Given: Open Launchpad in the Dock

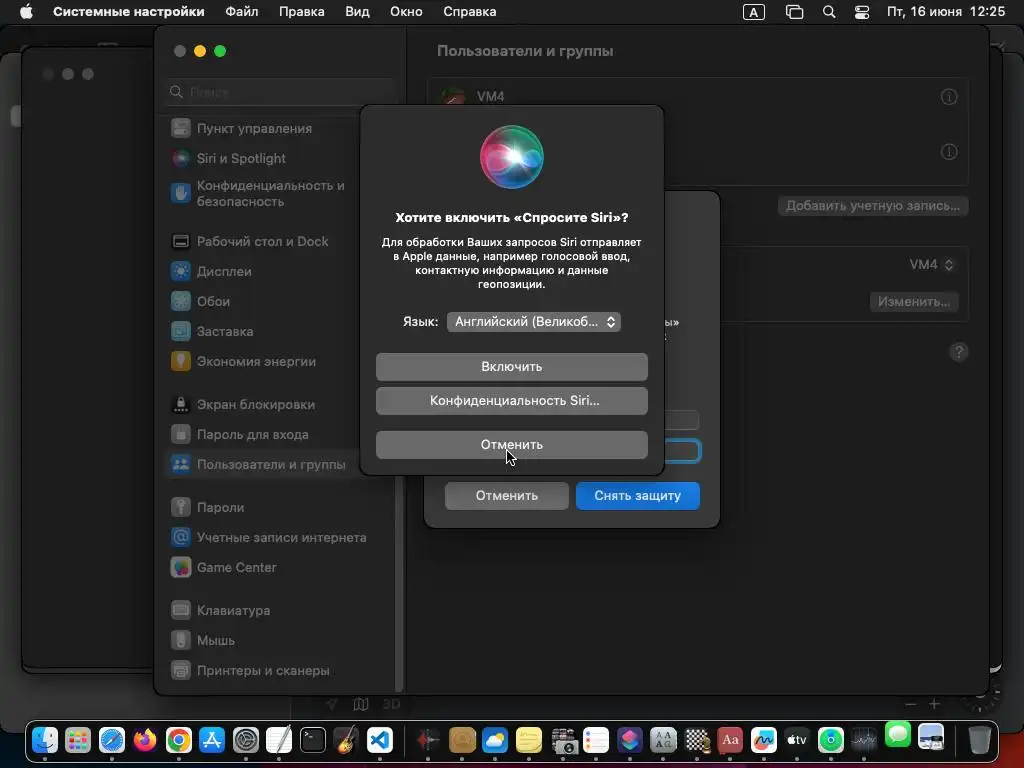Looking at the screenshot, I should click(x=78, y=740).
